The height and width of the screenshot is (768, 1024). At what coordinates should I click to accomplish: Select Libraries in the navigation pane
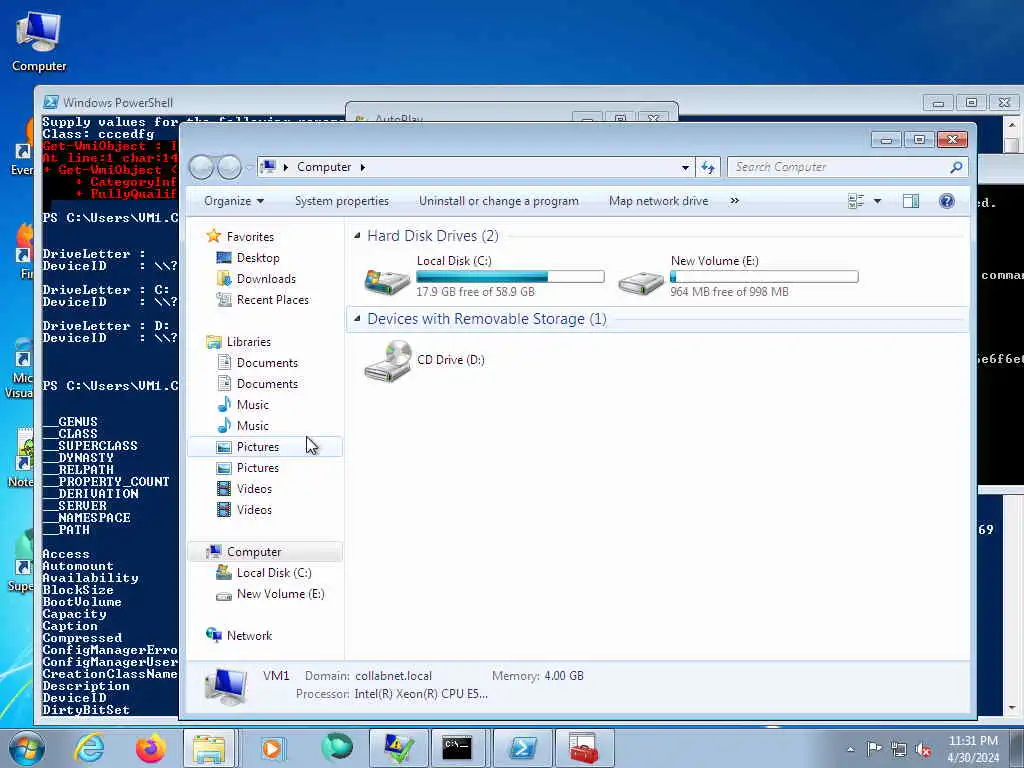[x=248, y=342]
